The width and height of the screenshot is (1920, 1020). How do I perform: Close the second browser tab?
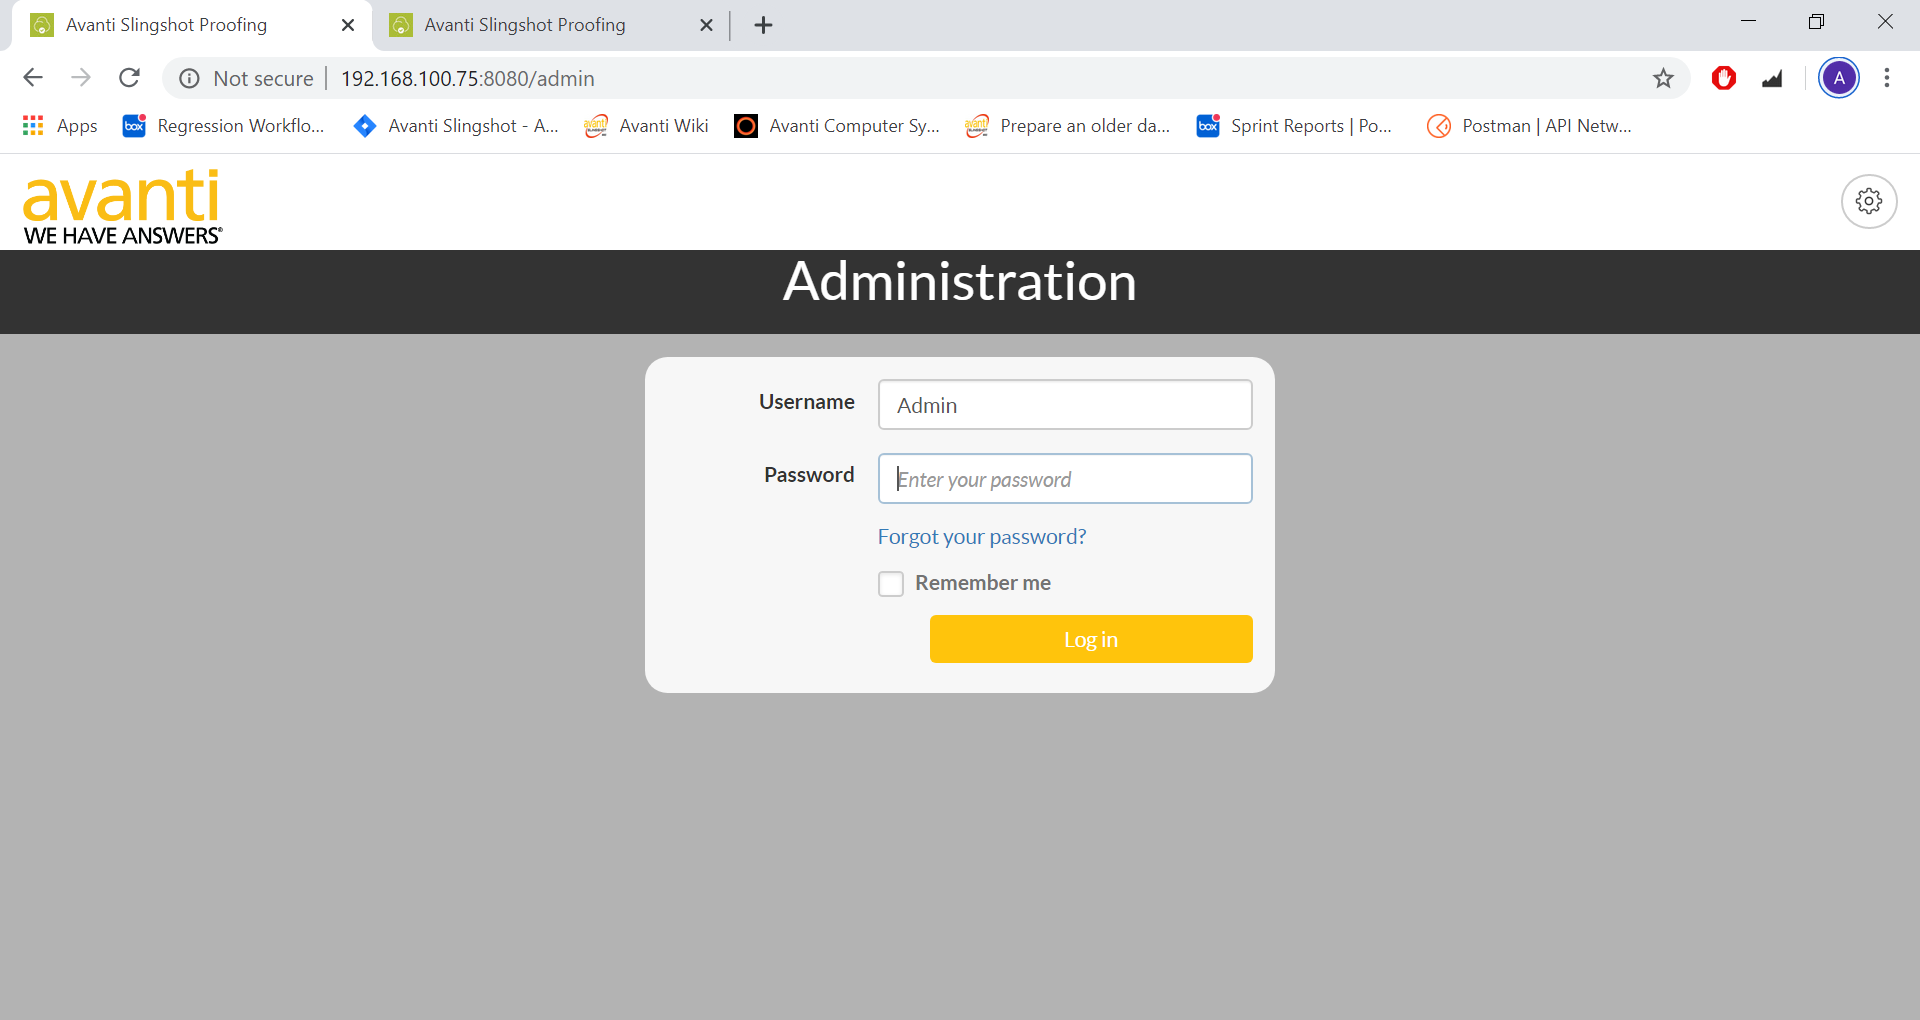coord(706,25)
